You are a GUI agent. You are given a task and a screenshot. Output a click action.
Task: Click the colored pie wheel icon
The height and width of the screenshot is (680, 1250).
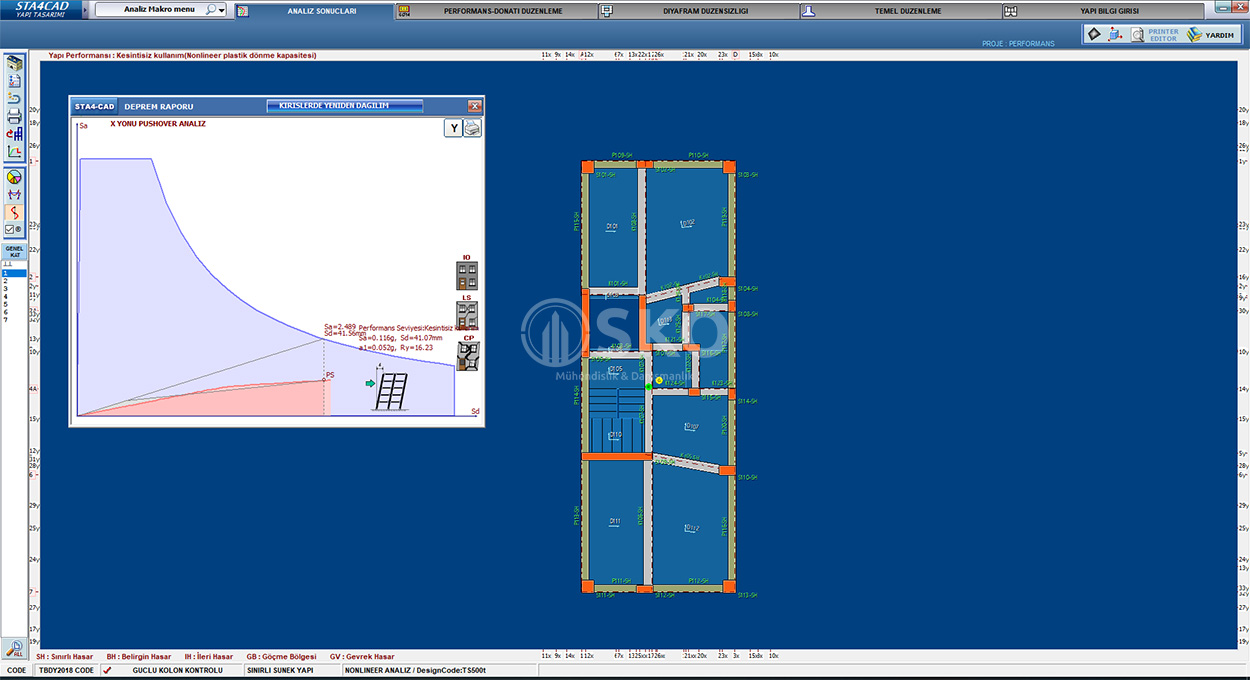pyautogui.click(x=14, y=177)
